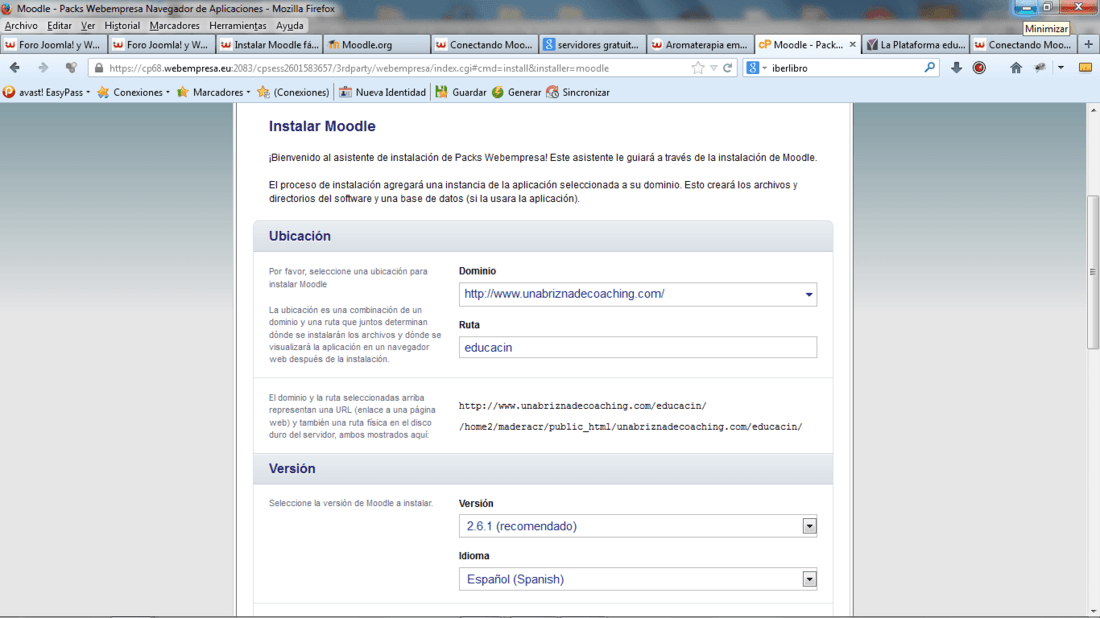Open URL bar history dropdown arrow

tap(713, 68)
